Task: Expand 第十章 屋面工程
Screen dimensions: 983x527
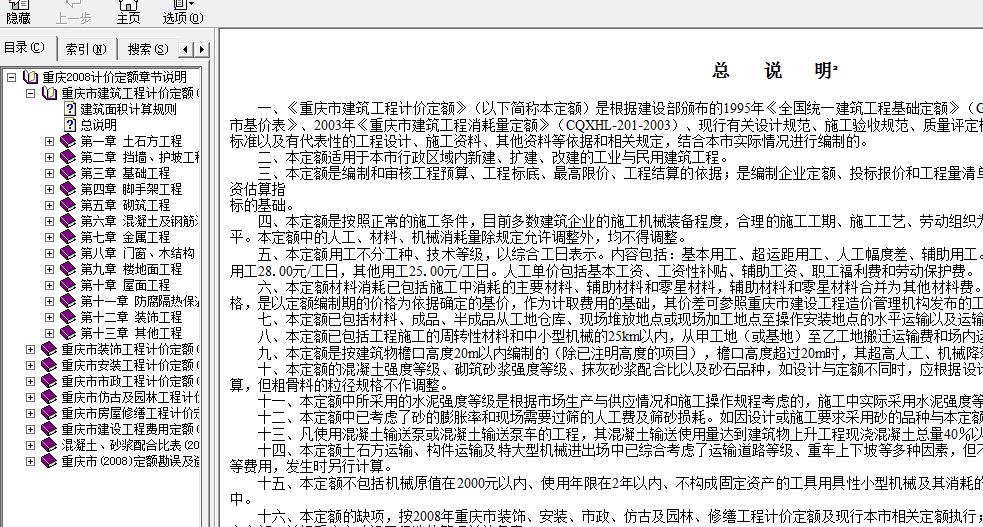Action: (49, 285)
